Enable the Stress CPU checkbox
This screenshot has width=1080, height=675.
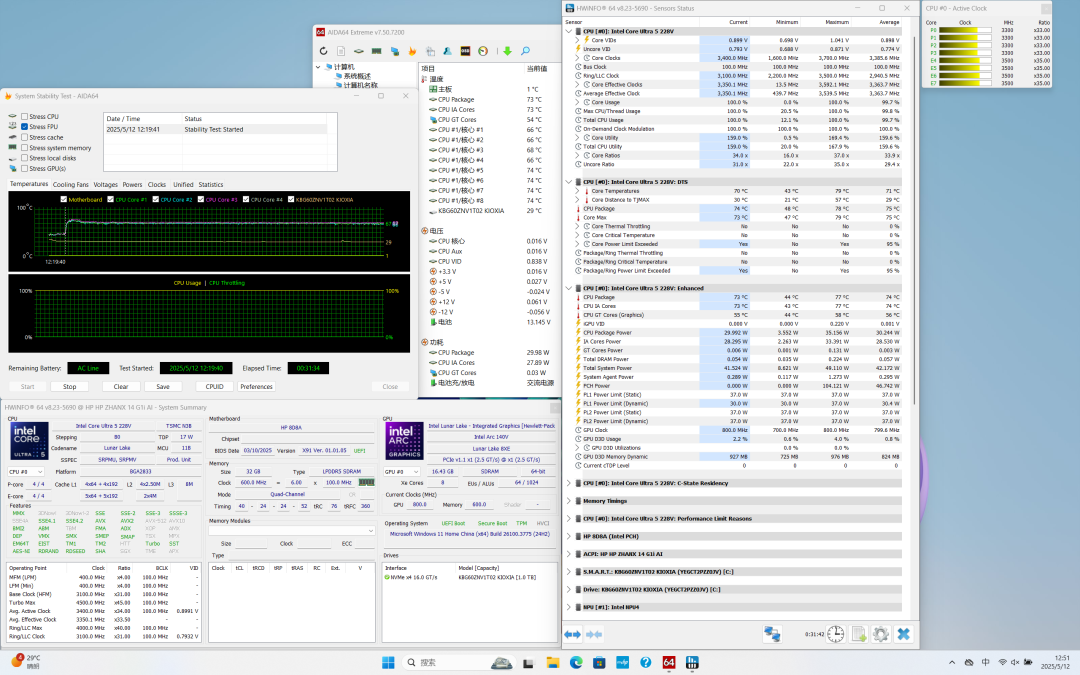pyautogui.click(x=25, y=116)
